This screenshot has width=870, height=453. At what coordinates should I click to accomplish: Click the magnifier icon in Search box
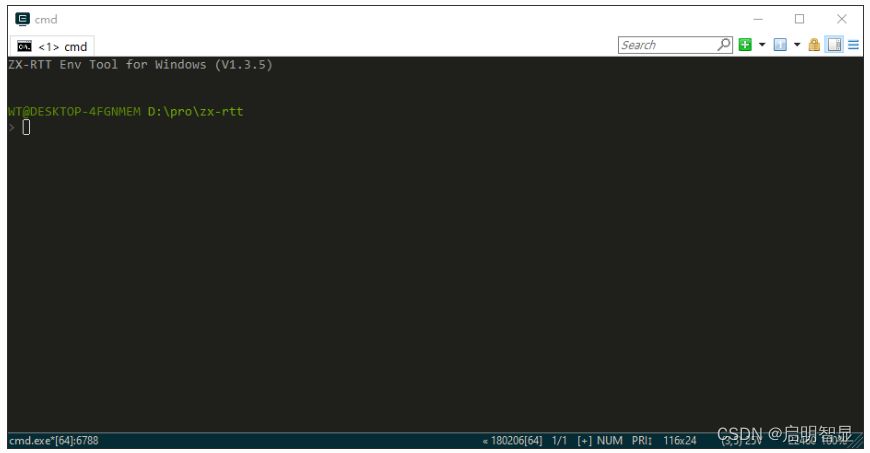tap(724, 44)
